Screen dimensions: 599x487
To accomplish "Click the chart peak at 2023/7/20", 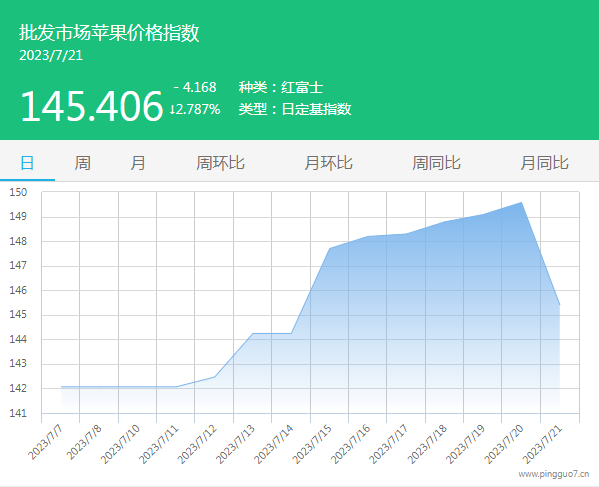I will pos(521,202).
